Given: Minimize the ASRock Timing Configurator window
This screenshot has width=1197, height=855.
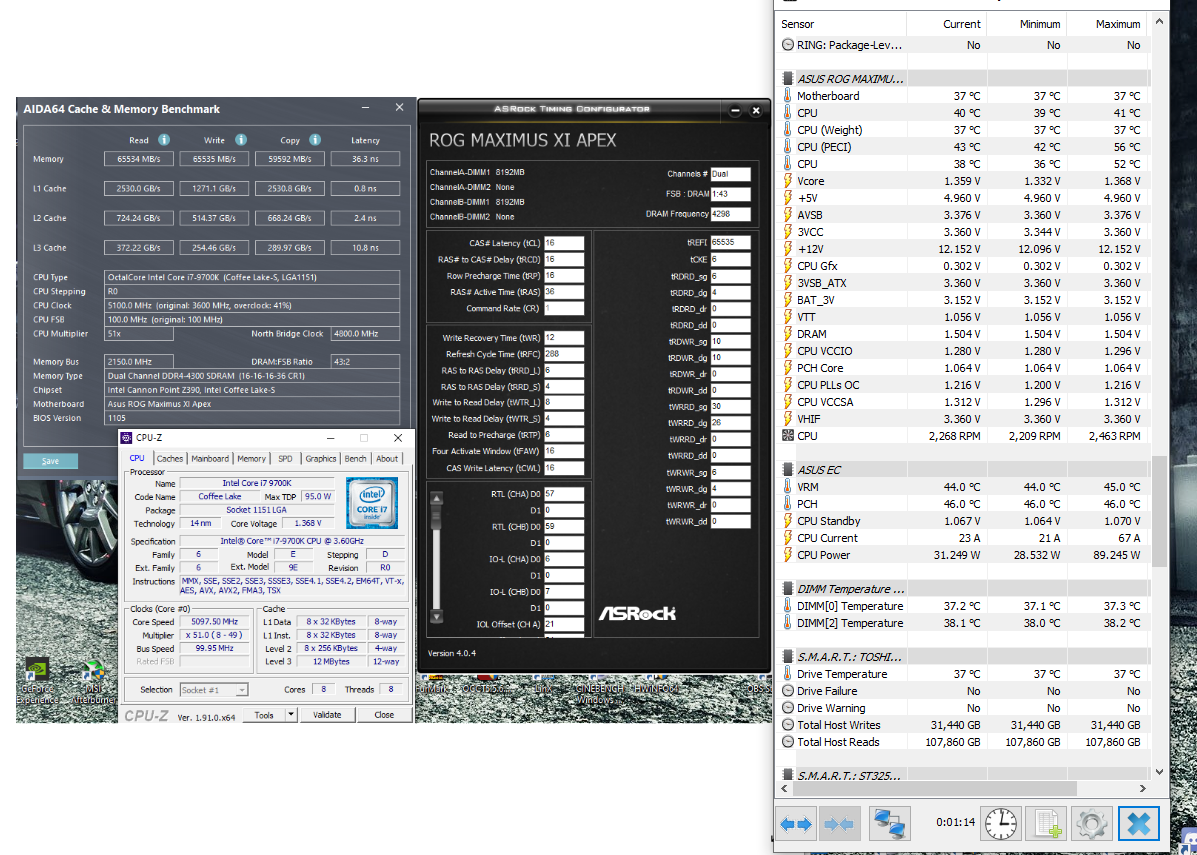Looking at the screenshot, I should tap(734, 111).
